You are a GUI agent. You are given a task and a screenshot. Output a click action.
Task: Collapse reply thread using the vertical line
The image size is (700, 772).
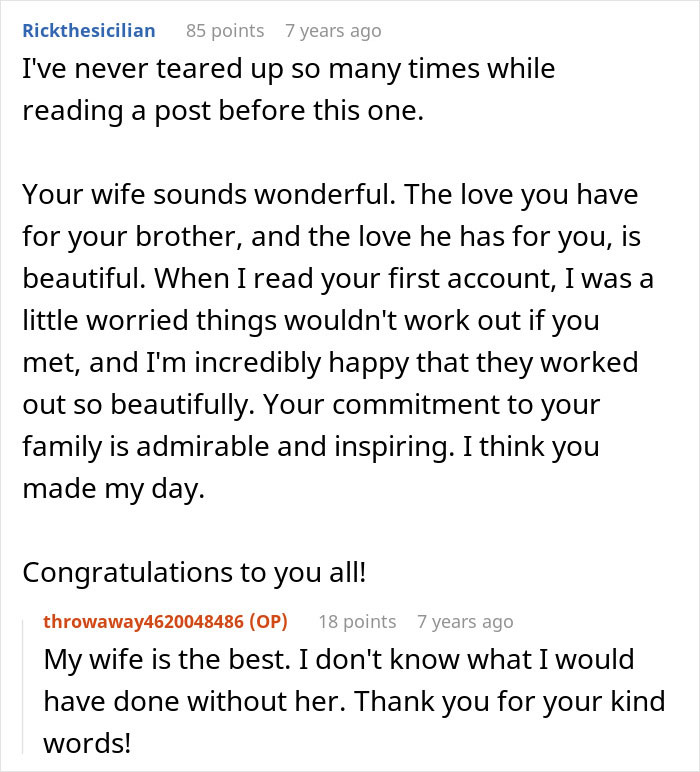[23, 687]
